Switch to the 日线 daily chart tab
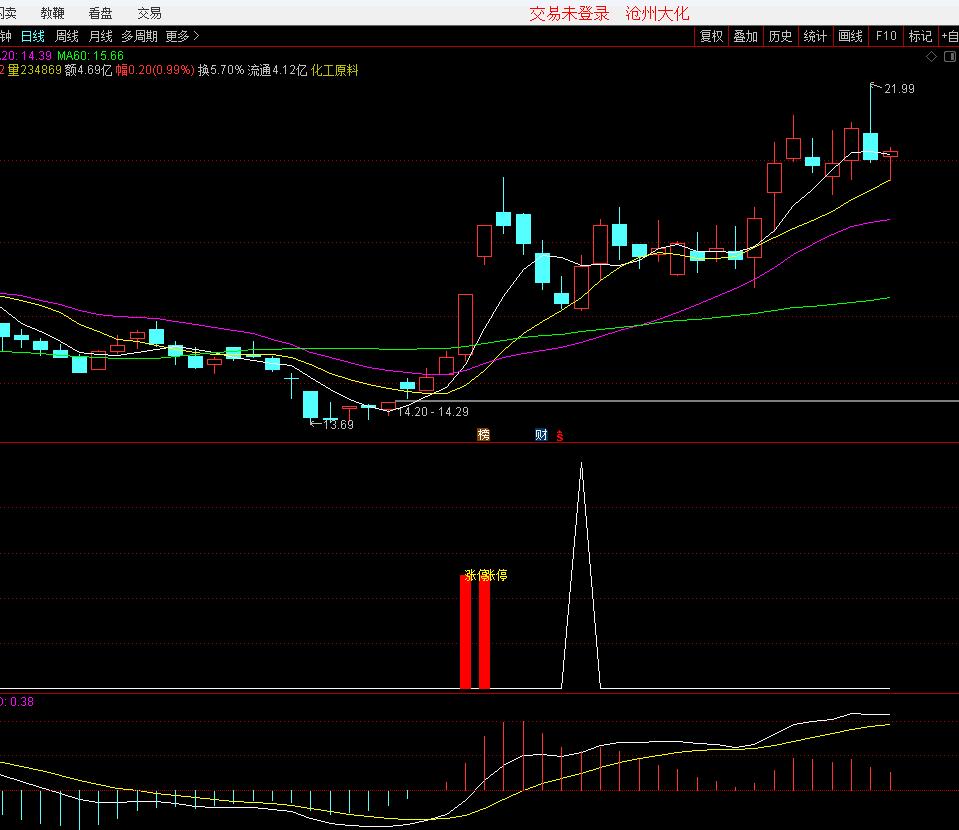Screen dimensions: 959x830 33,36
